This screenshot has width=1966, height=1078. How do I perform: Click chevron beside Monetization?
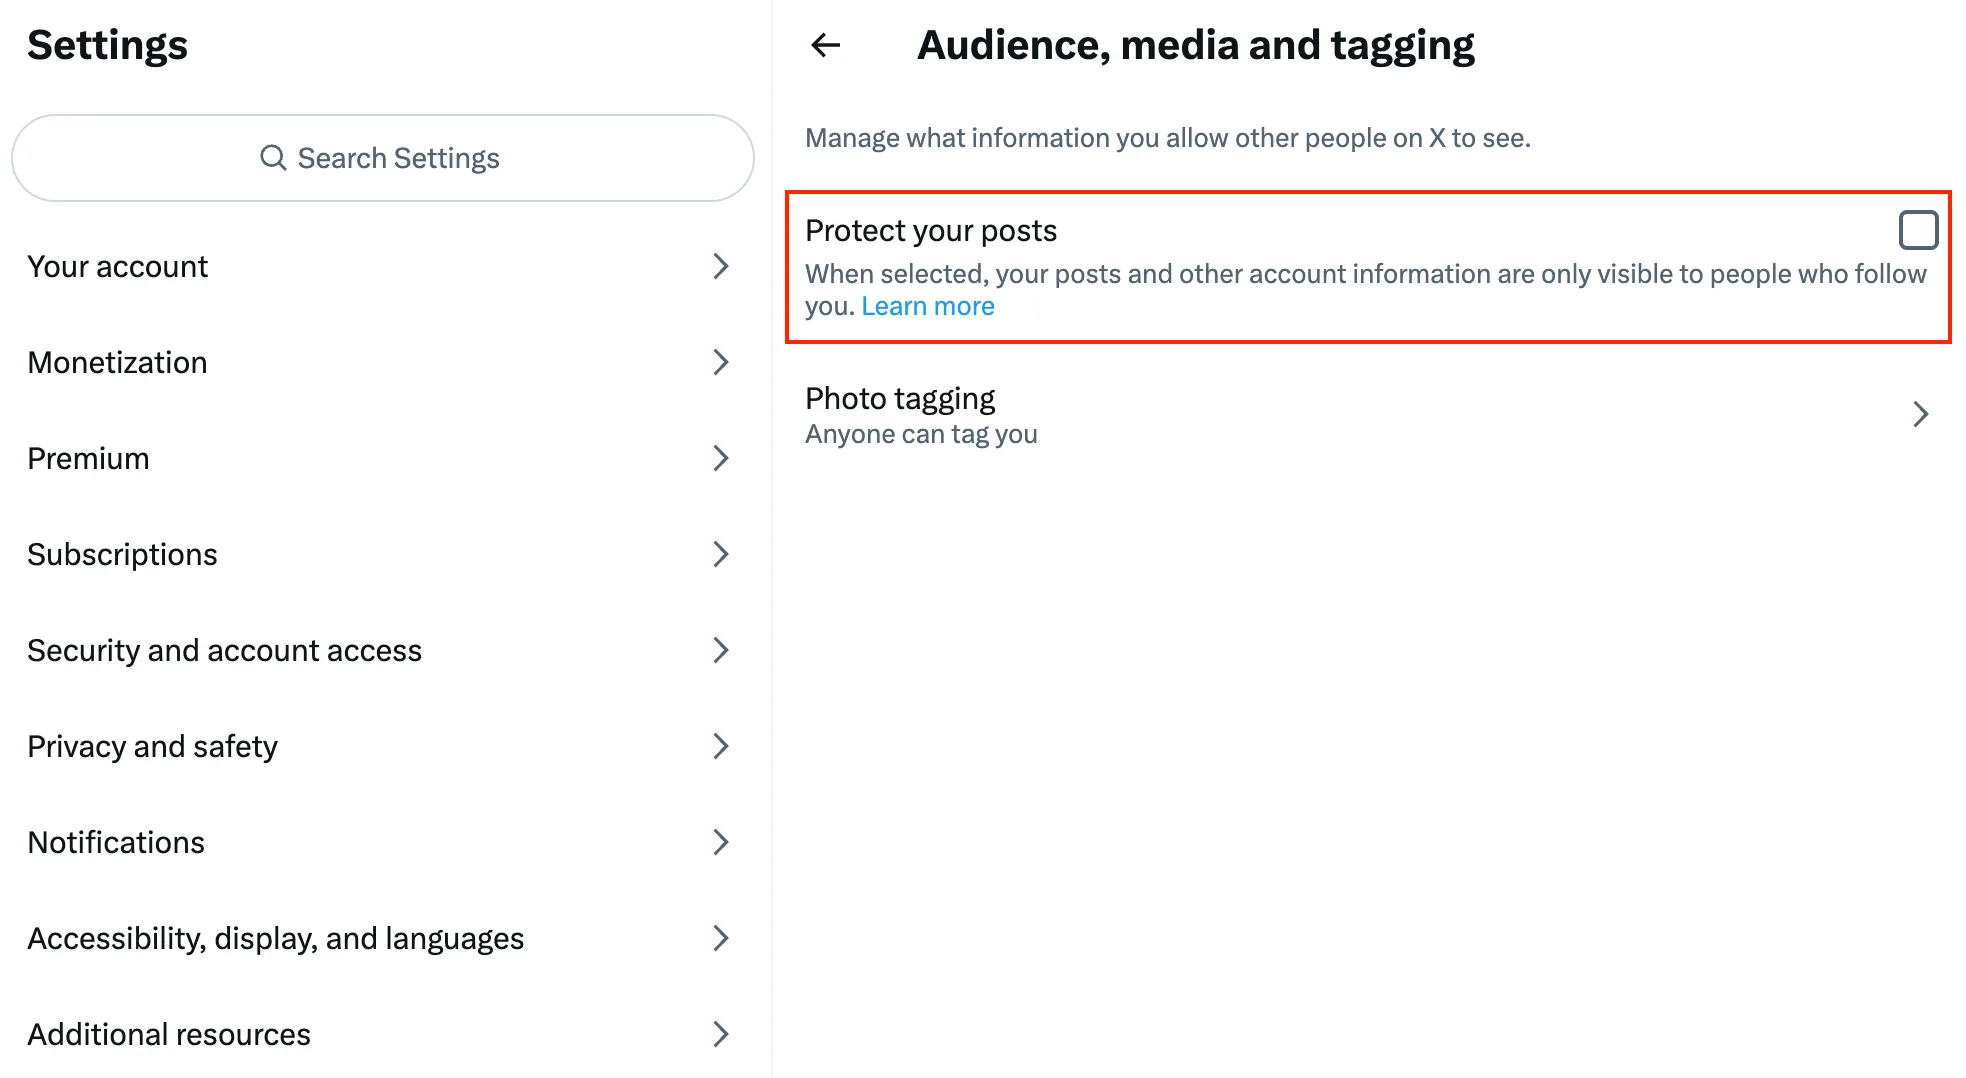point(720,363)
